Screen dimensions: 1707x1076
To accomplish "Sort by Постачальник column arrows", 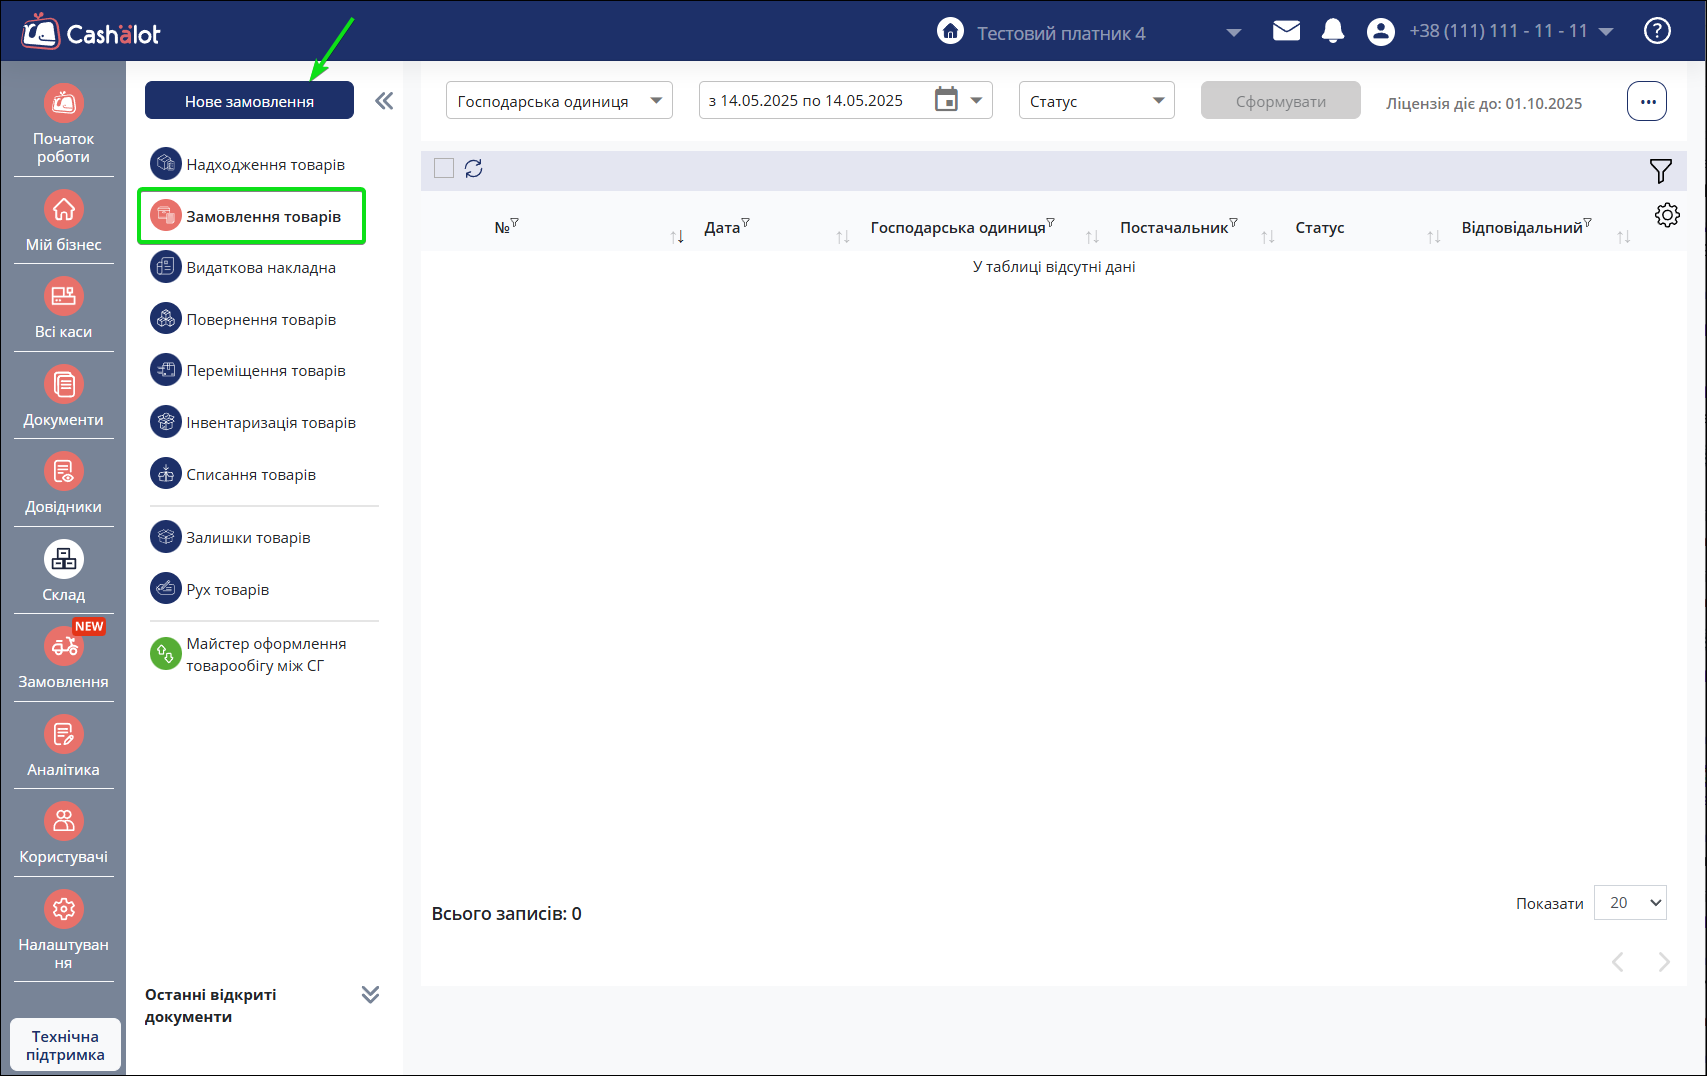I will pos(1268,237).
